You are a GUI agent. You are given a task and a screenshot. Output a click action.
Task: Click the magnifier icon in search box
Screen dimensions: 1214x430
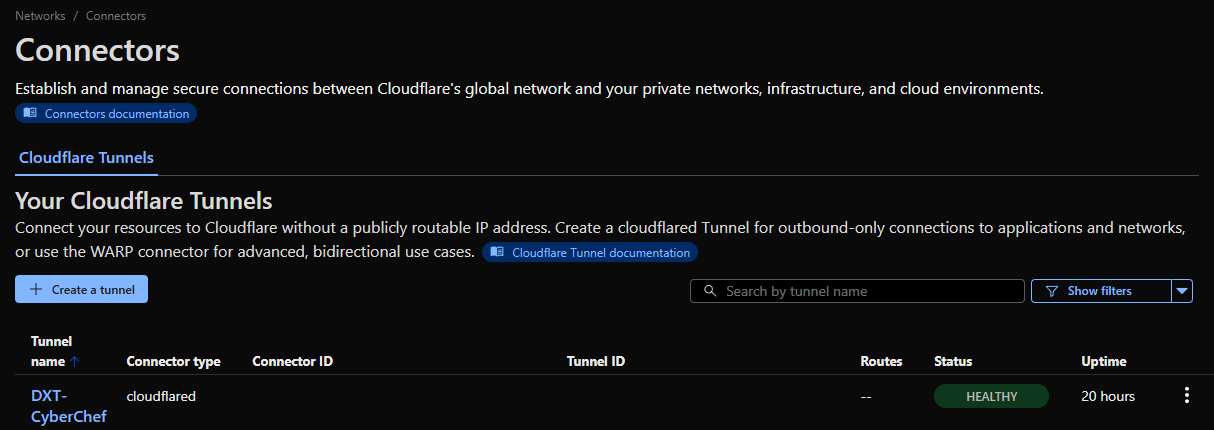pos(710,291)
